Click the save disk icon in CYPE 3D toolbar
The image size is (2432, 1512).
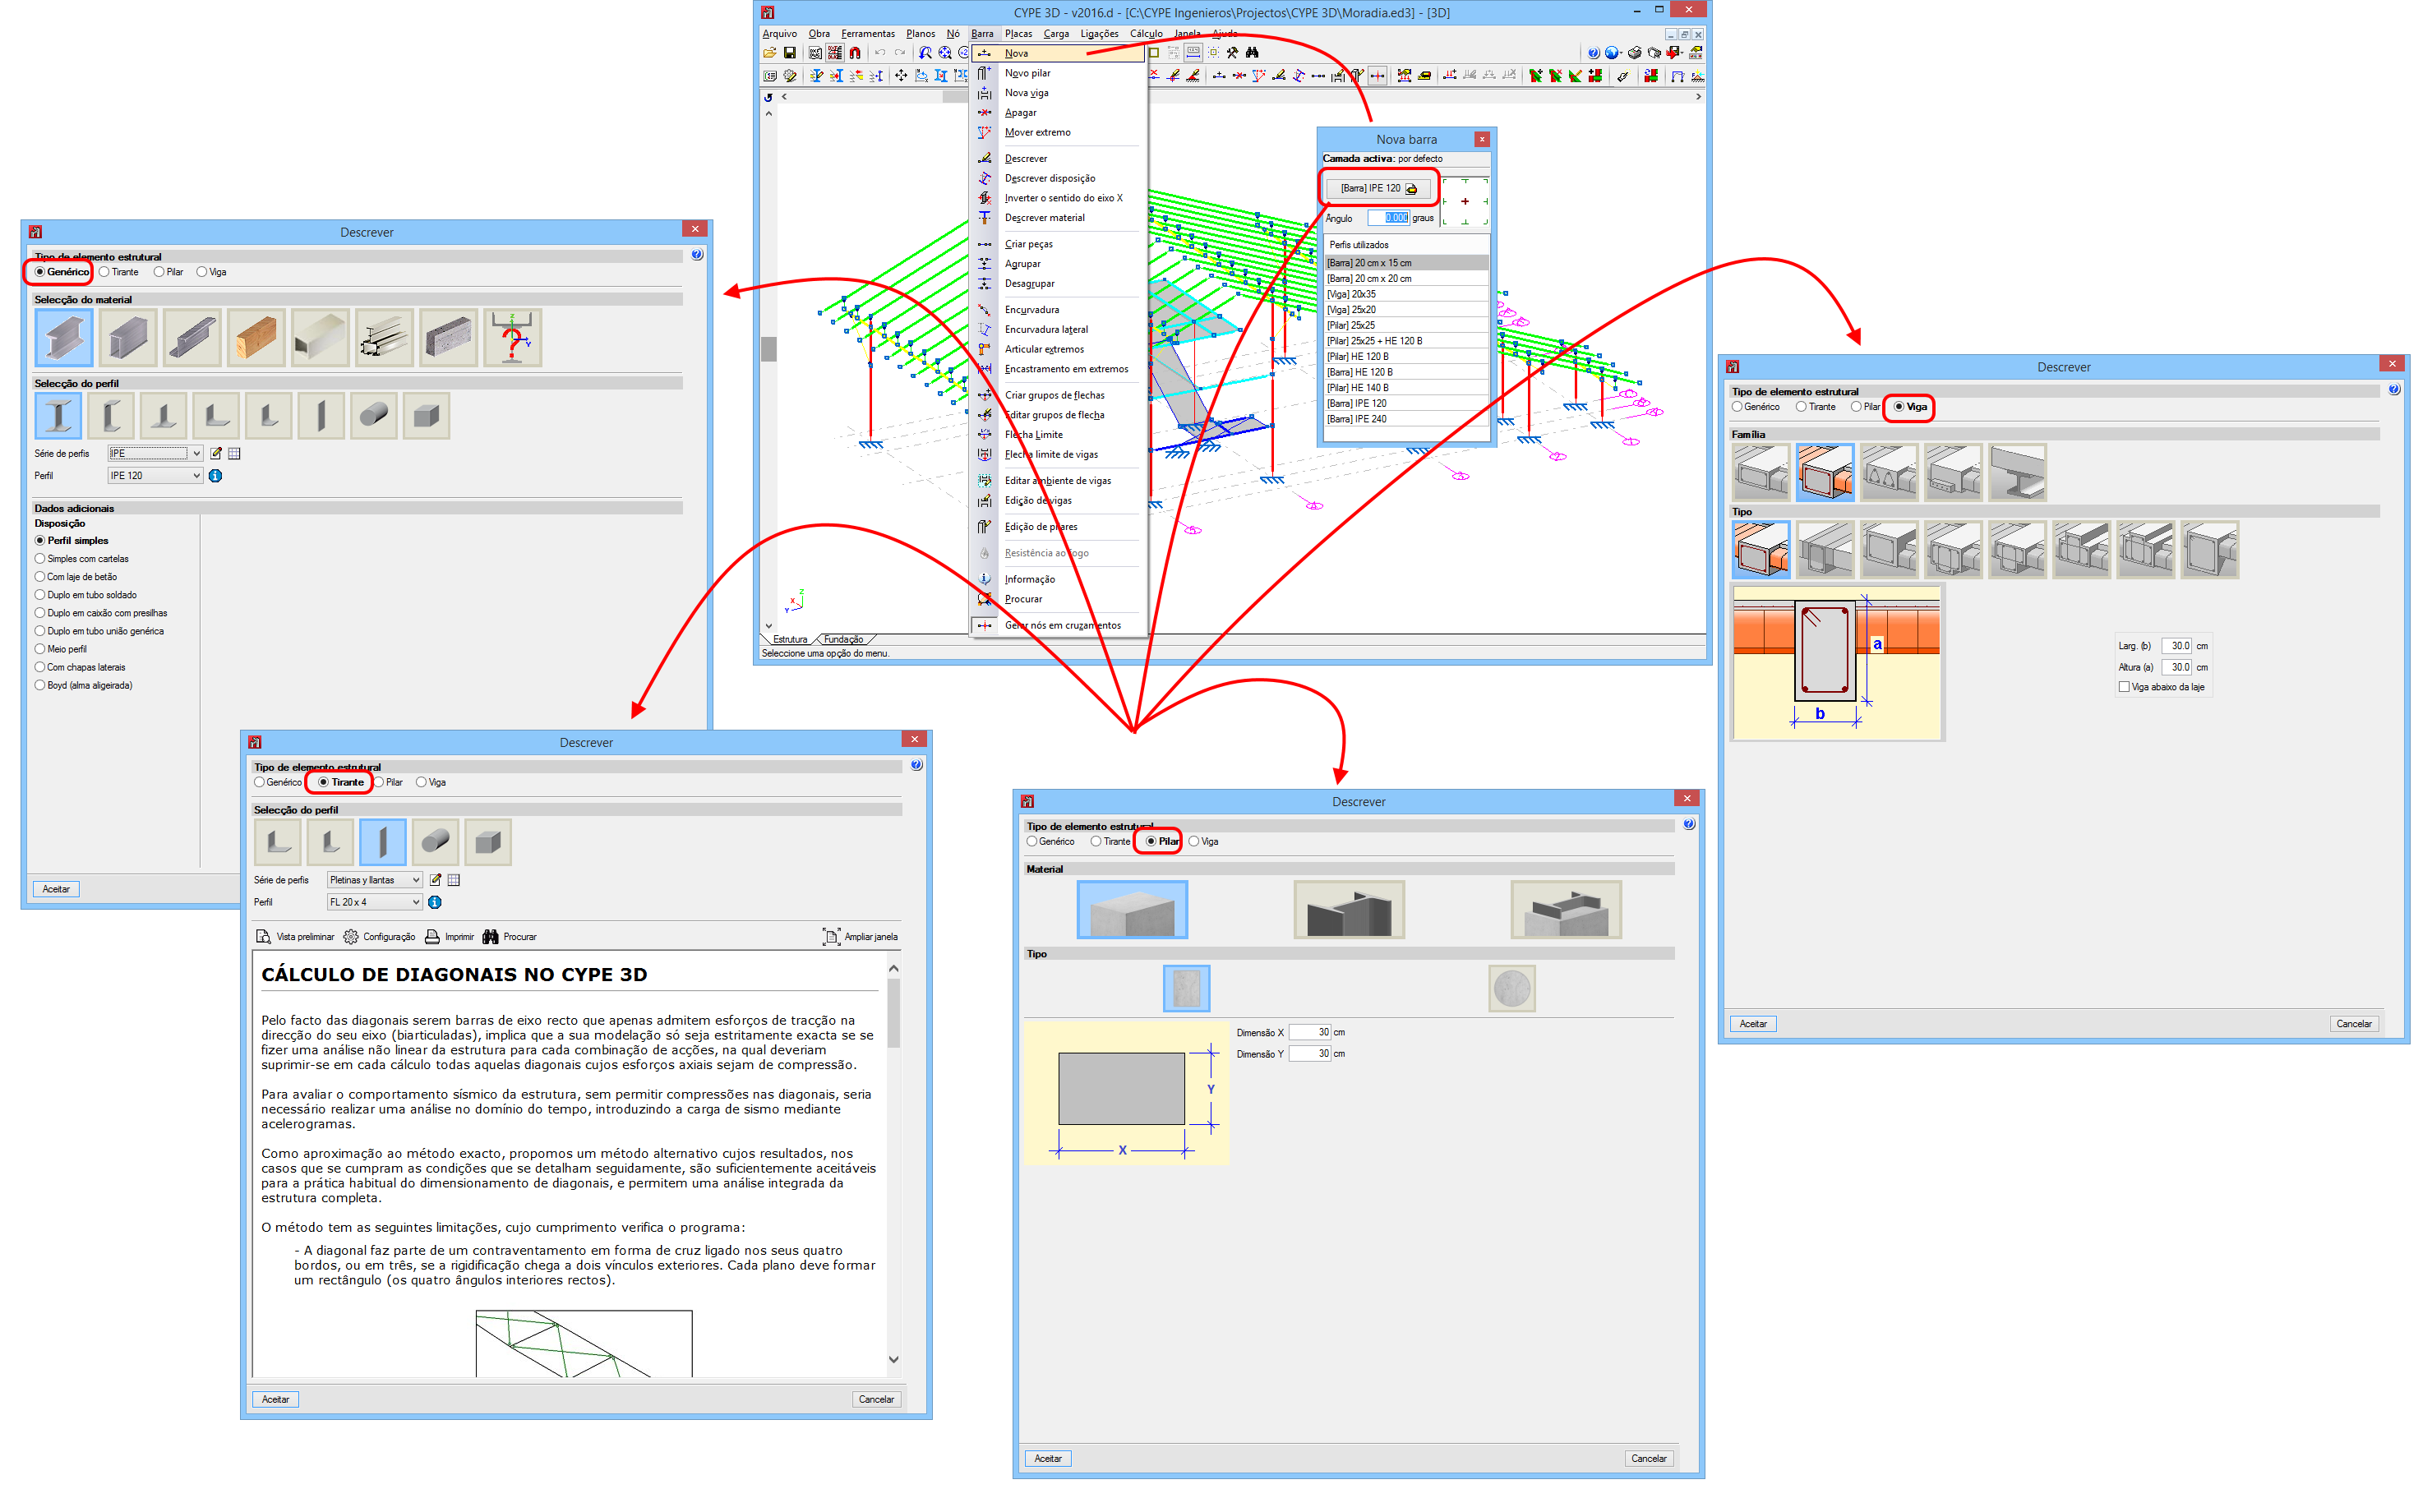(790, 53)
